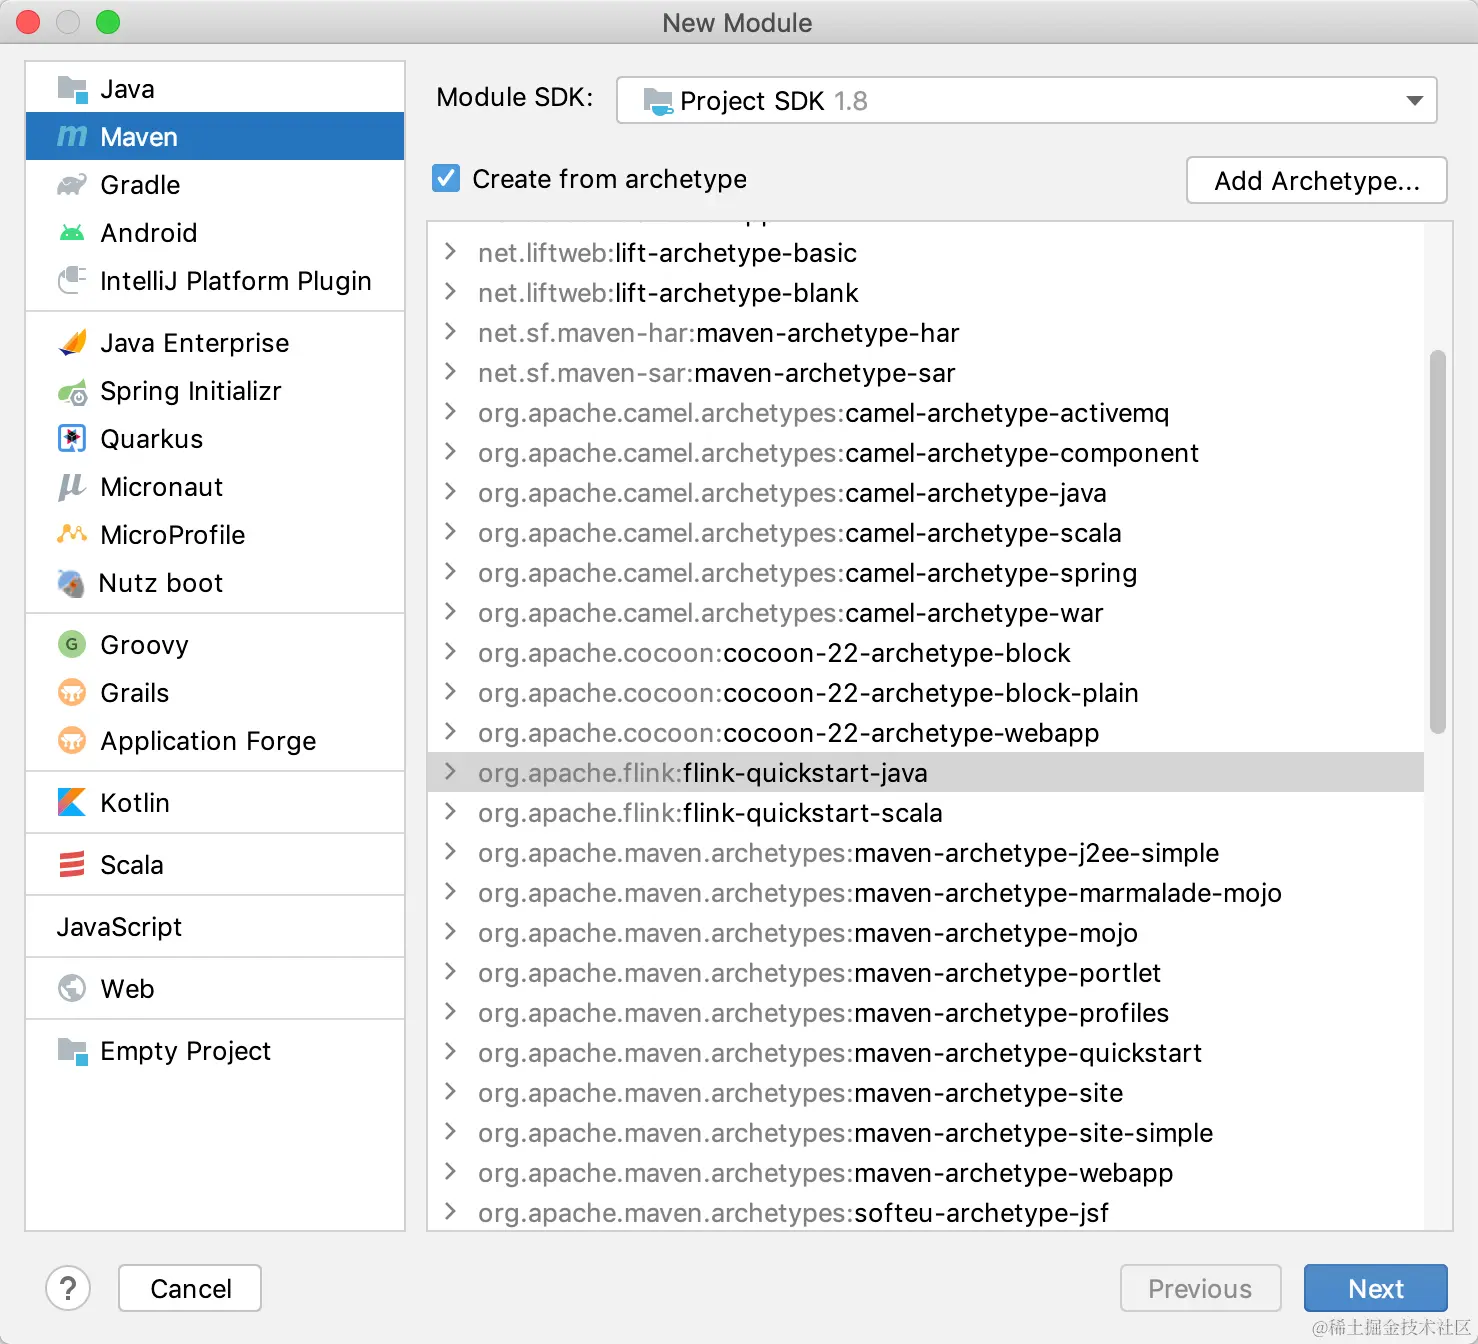Click the Spring Initializr leaf icon
This screenshot has height=1344, width=1478.
point(72,392)
